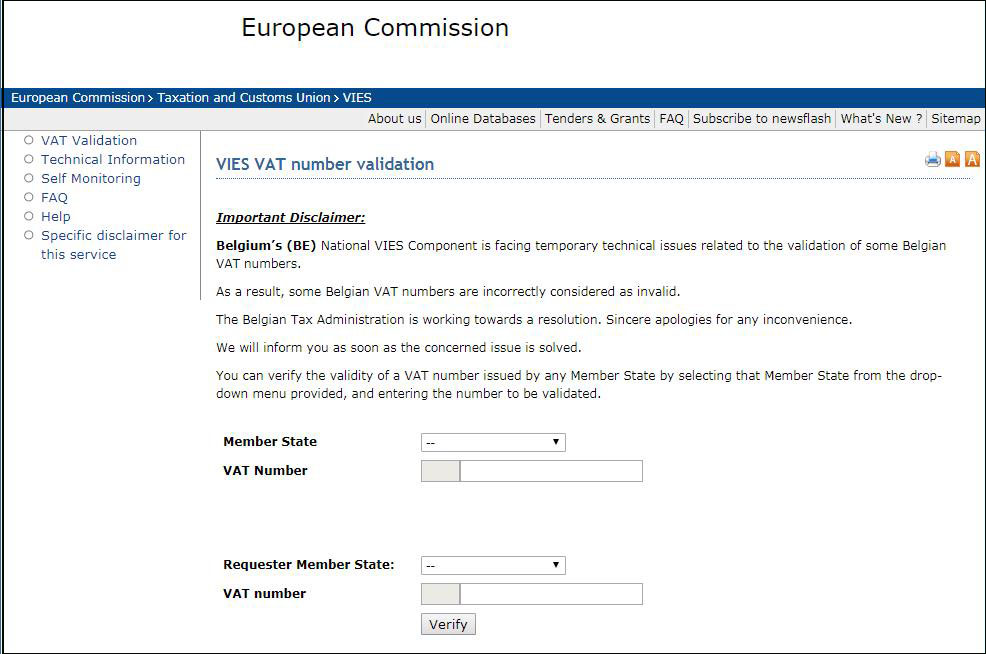This screenshot has height=654, width=986.
Task: Open the About us menu item
Action: [395, 118]
